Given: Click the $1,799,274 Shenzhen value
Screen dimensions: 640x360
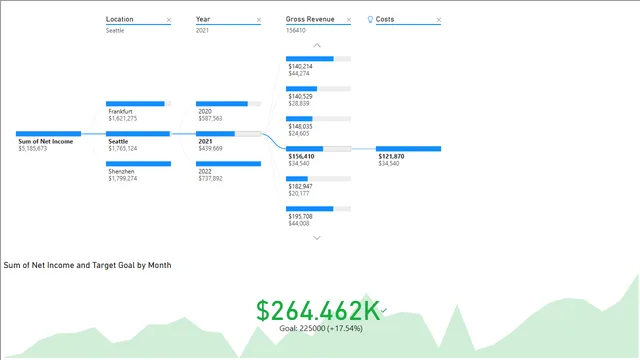Looking at the screenshot, I should tap(123, 178).
